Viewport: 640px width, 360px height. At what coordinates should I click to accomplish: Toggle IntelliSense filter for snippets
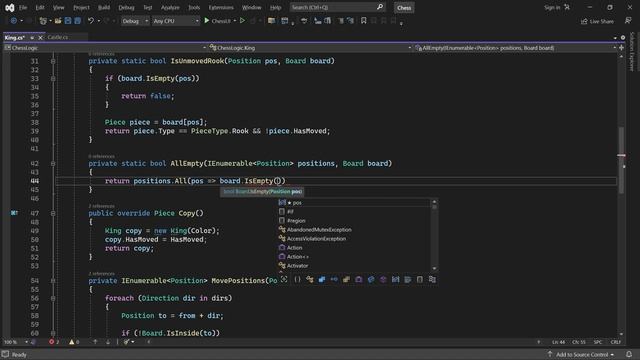pyautogui.click(x=420, y=280)
